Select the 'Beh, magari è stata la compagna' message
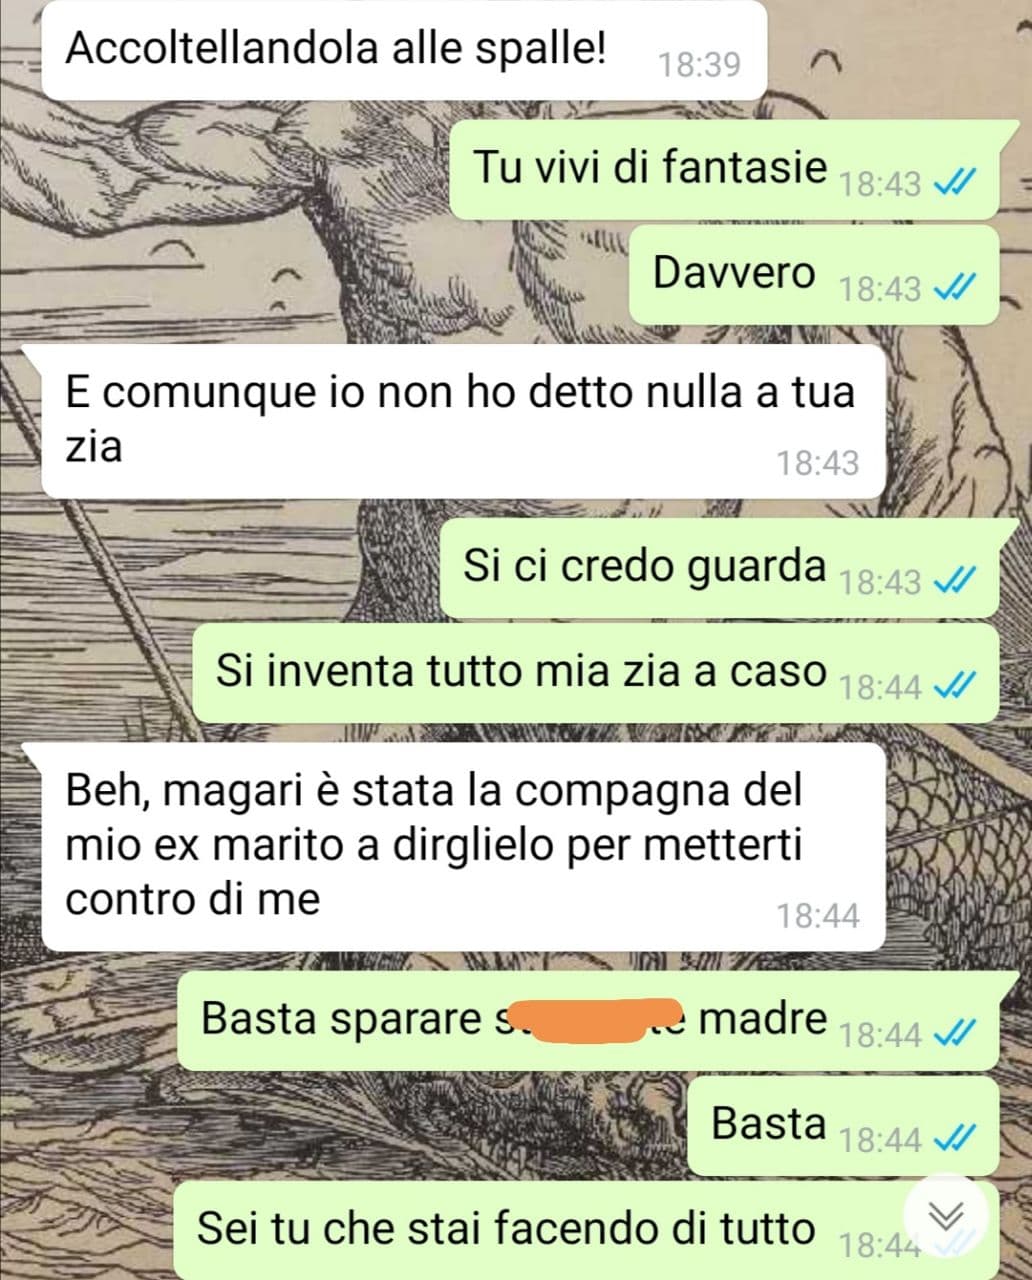Viewport: 1032px width, 1280px height. 463,846
